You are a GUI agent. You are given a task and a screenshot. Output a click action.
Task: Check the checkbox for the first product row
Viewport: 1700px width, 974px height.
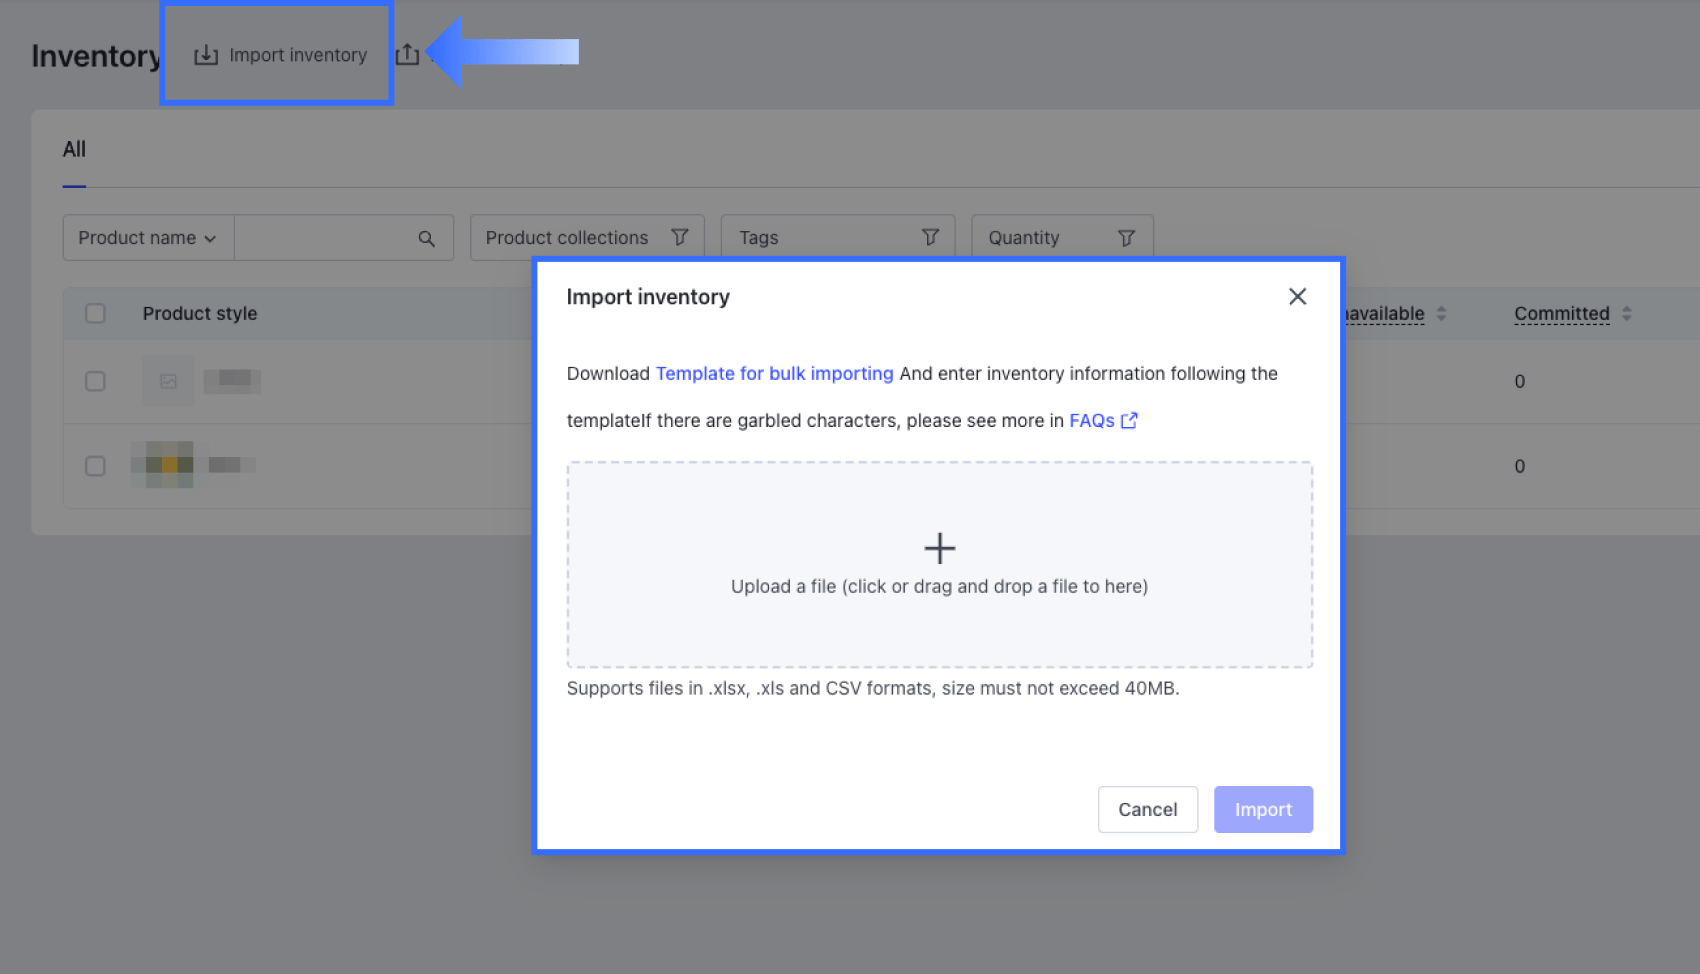pos(95,381)
